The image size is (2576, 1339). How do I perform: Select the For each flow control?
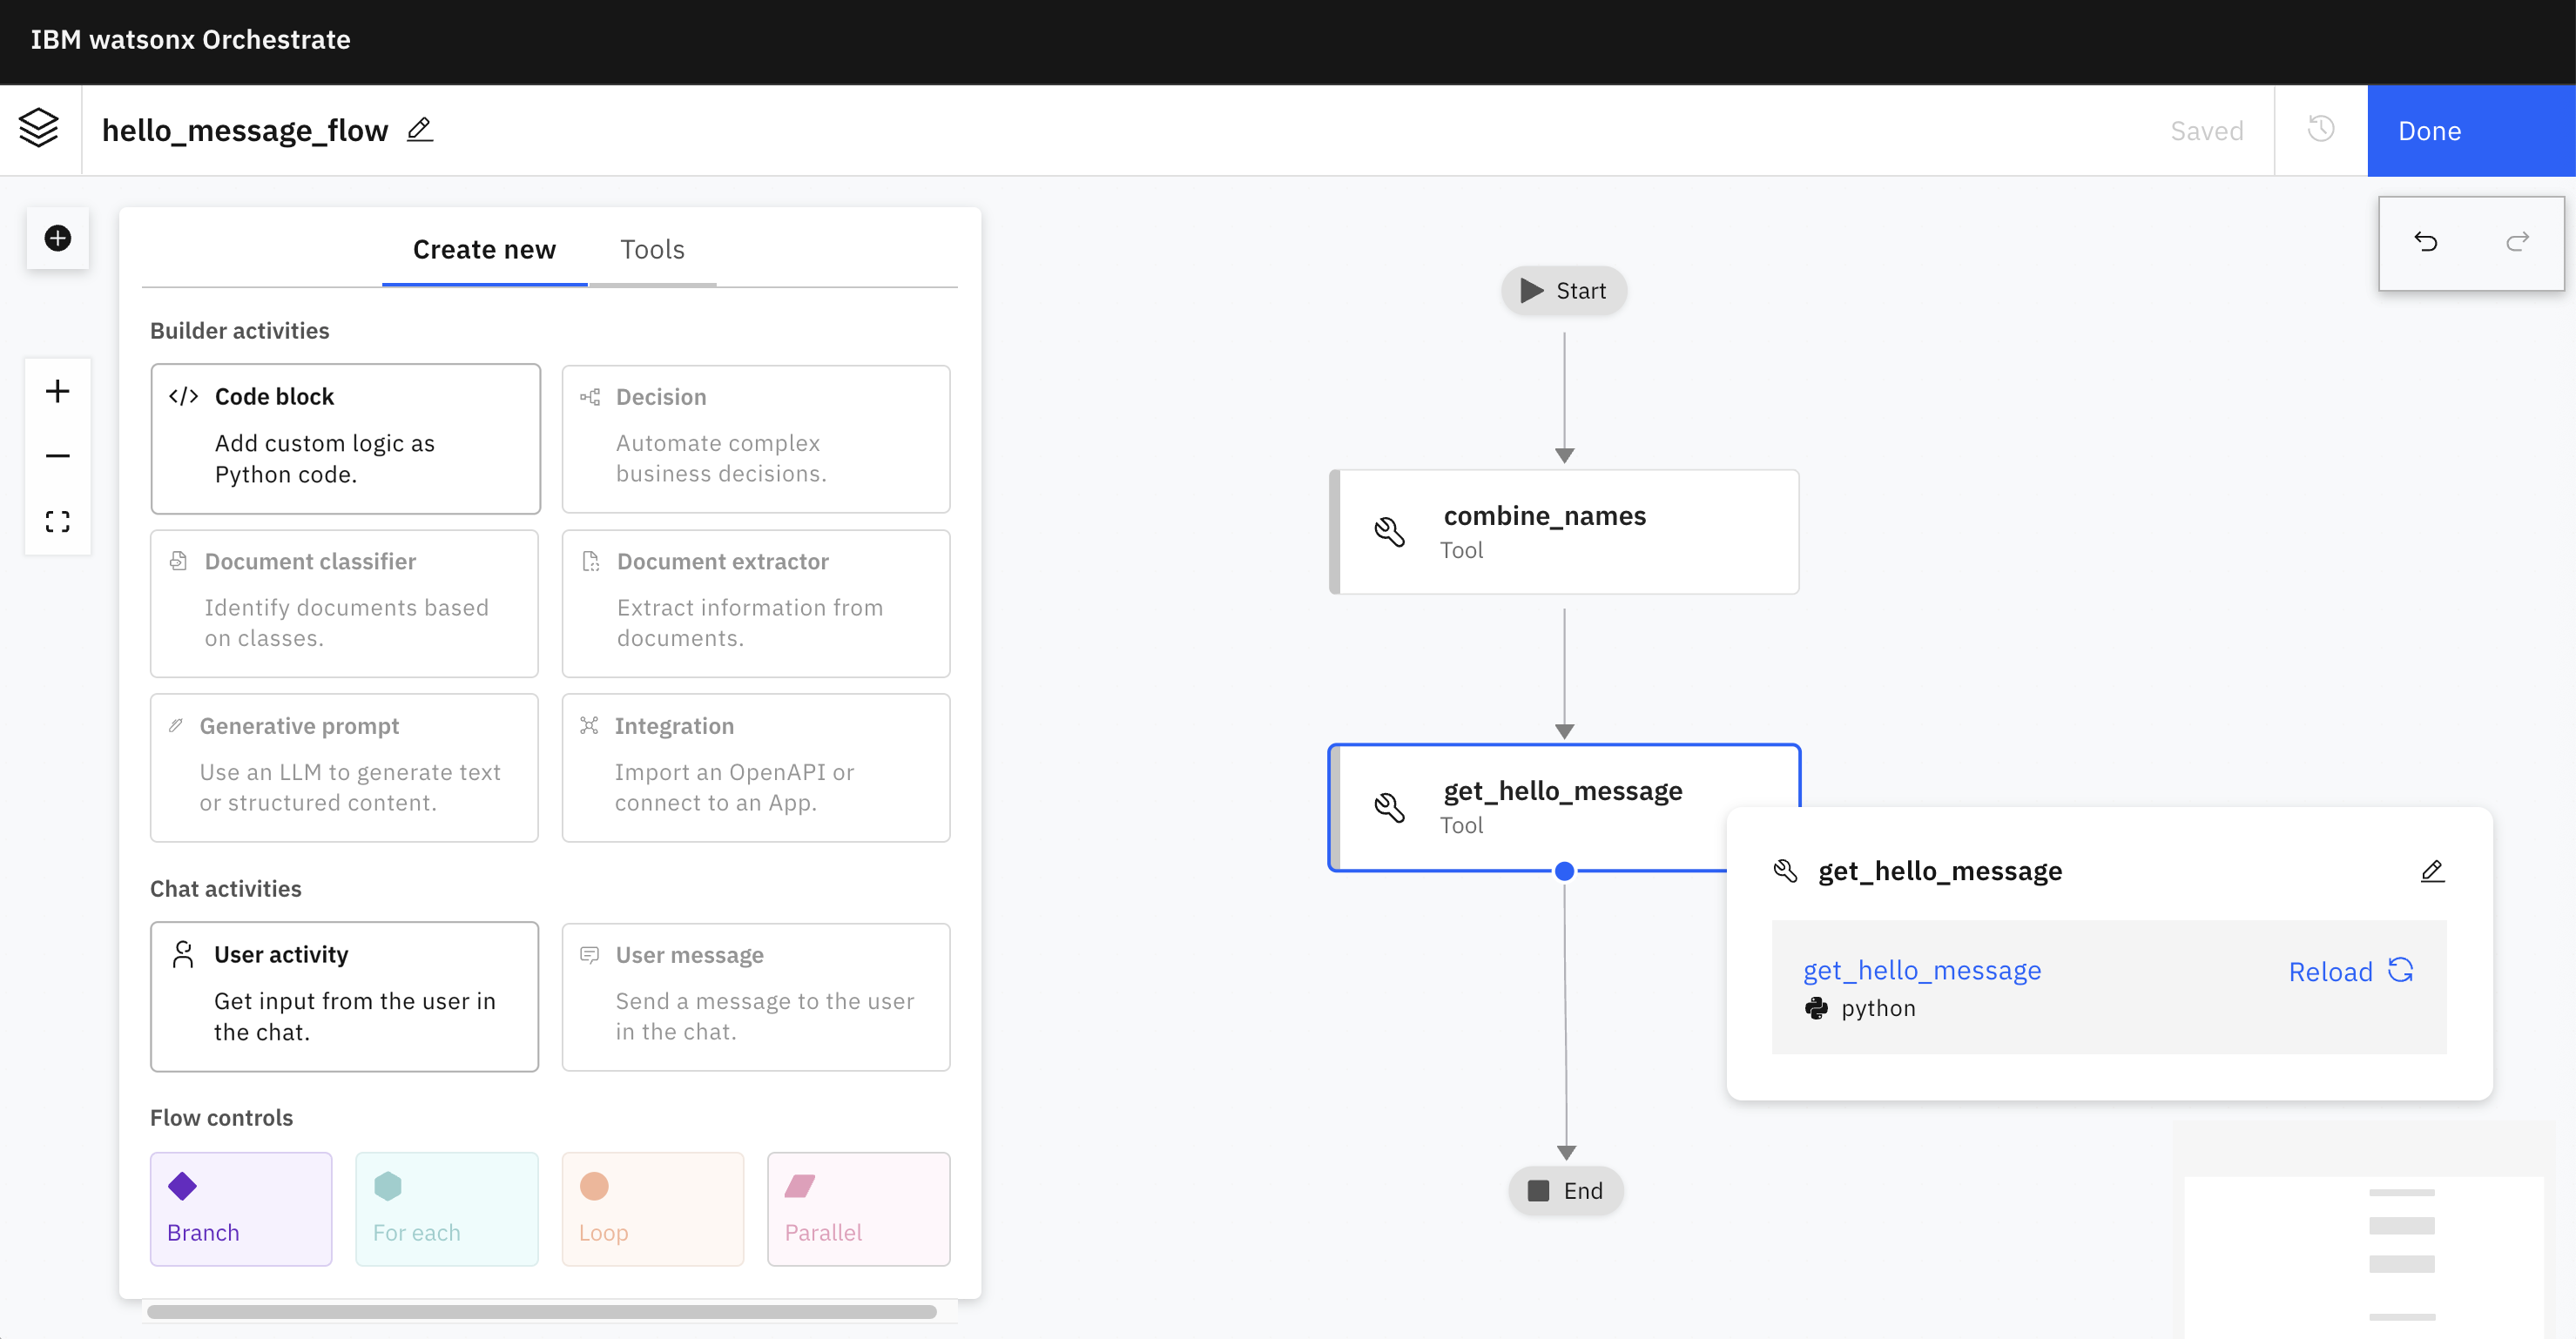tap(447, 1209)
